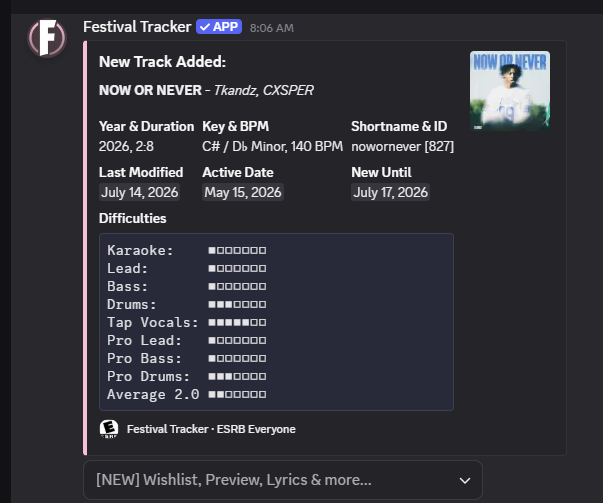This screenshot has height=503, width=603.
Task: Click the Pro Drums difficulty row
Action: pyautogui.click(x=187, y=376)
